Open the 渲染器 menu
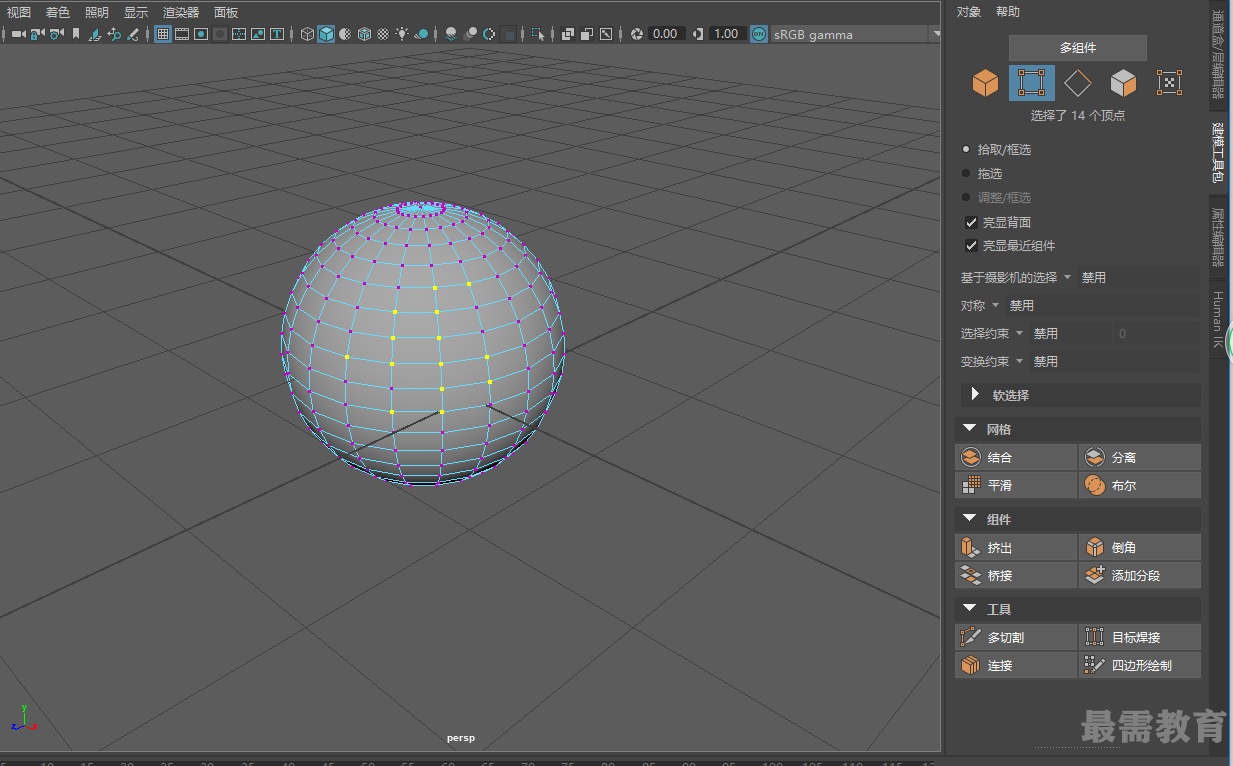 point(181,12)
